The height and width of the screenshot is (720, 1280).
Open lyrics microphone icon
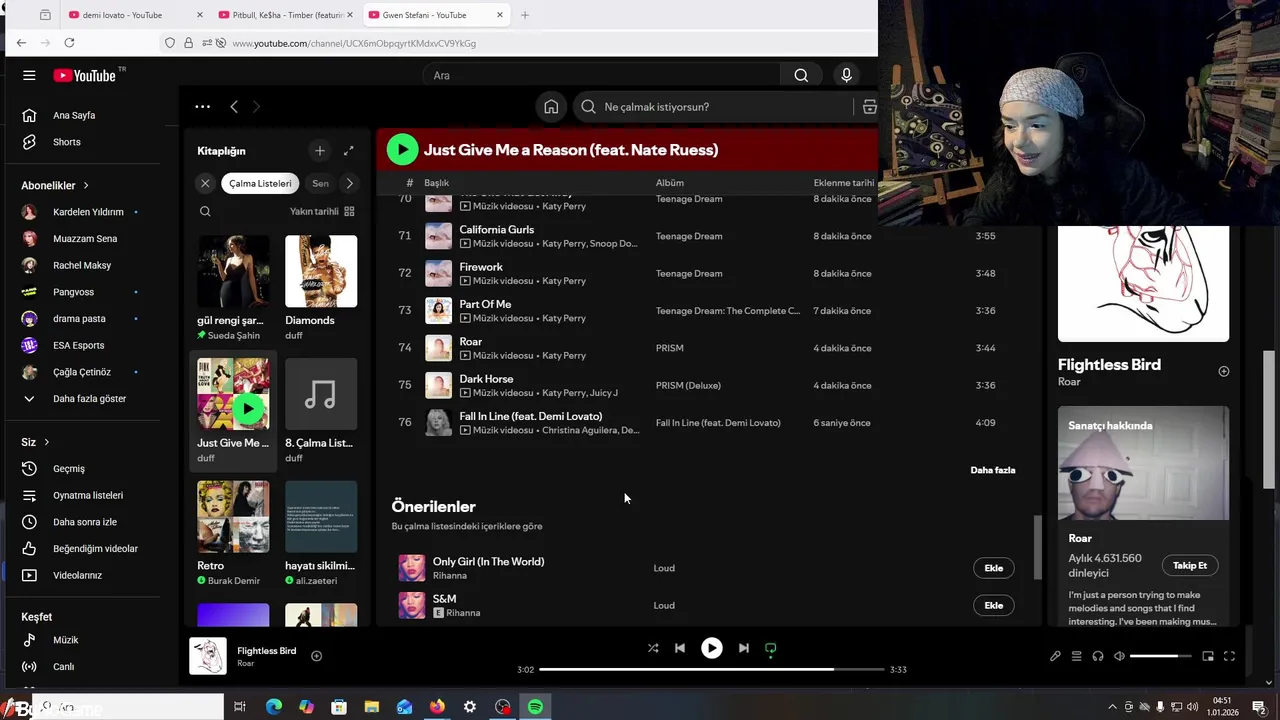[x=1055, y=656]
